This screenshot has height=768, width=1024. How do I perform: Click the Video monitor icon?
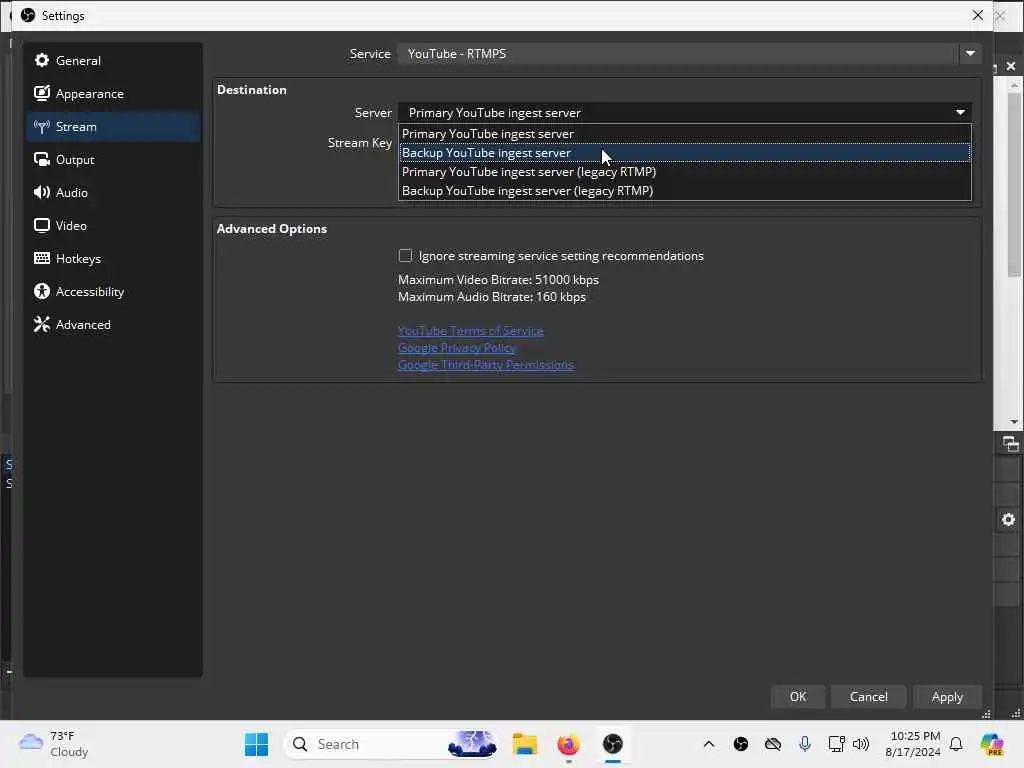42,225
